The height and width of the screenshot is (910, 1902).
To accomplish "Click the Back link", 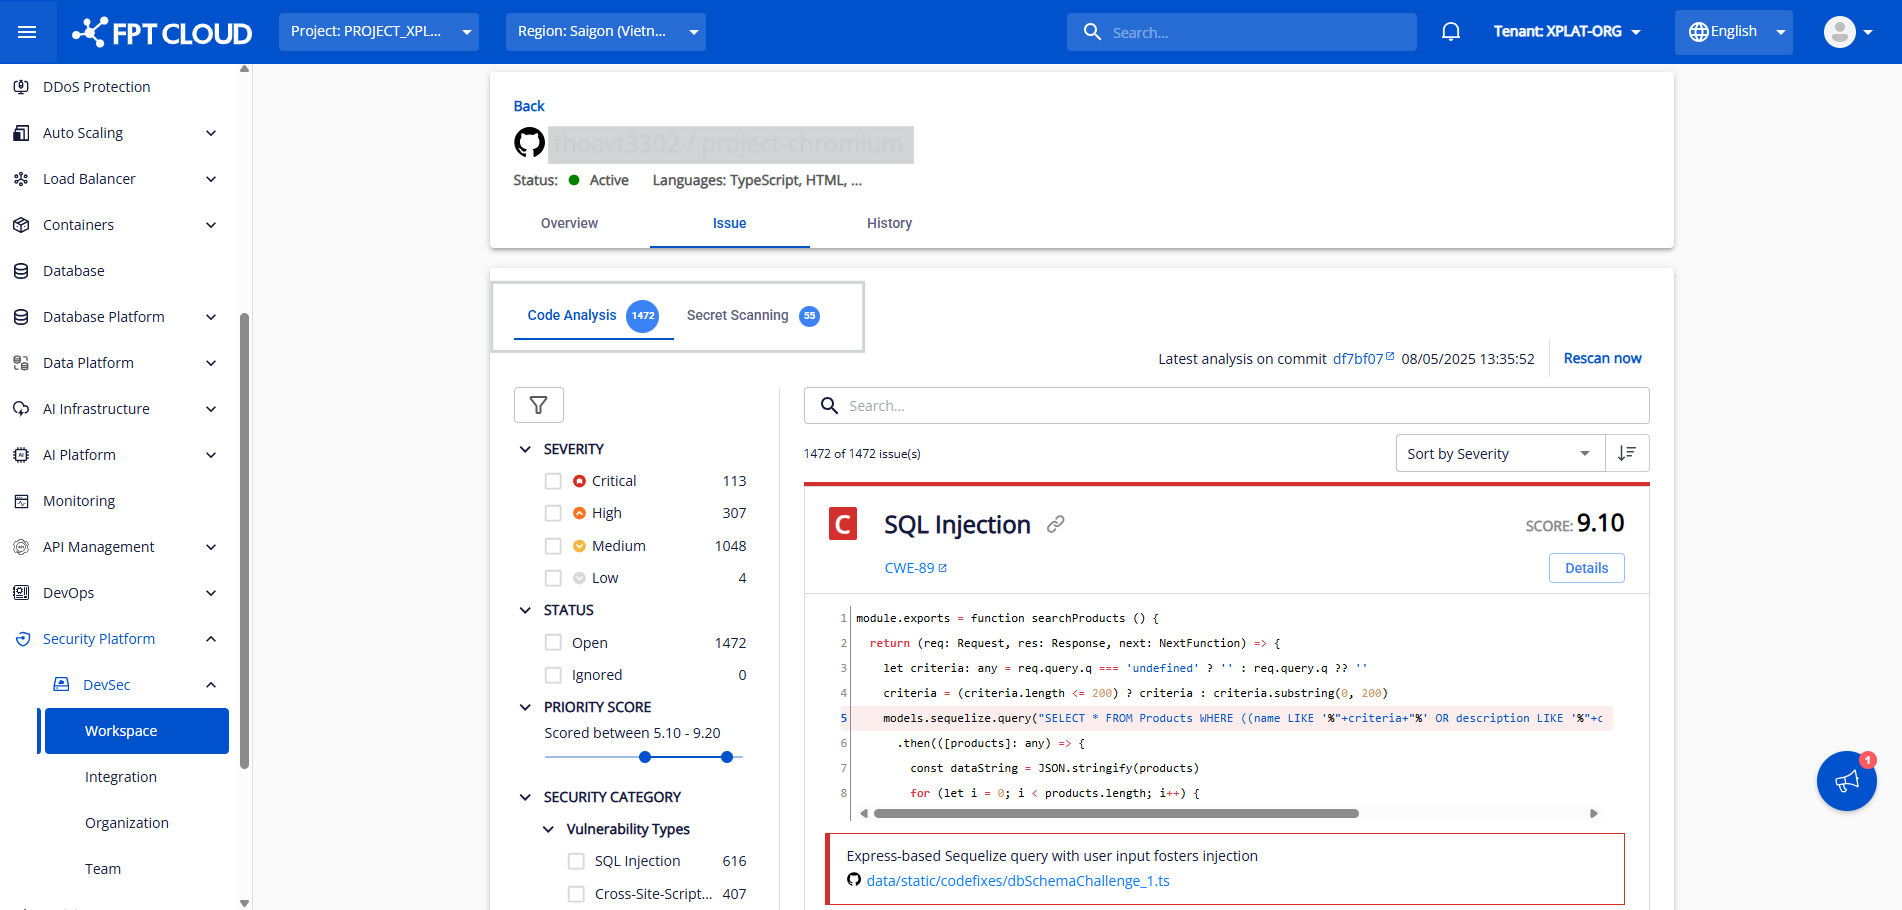I will pos(529,106).
